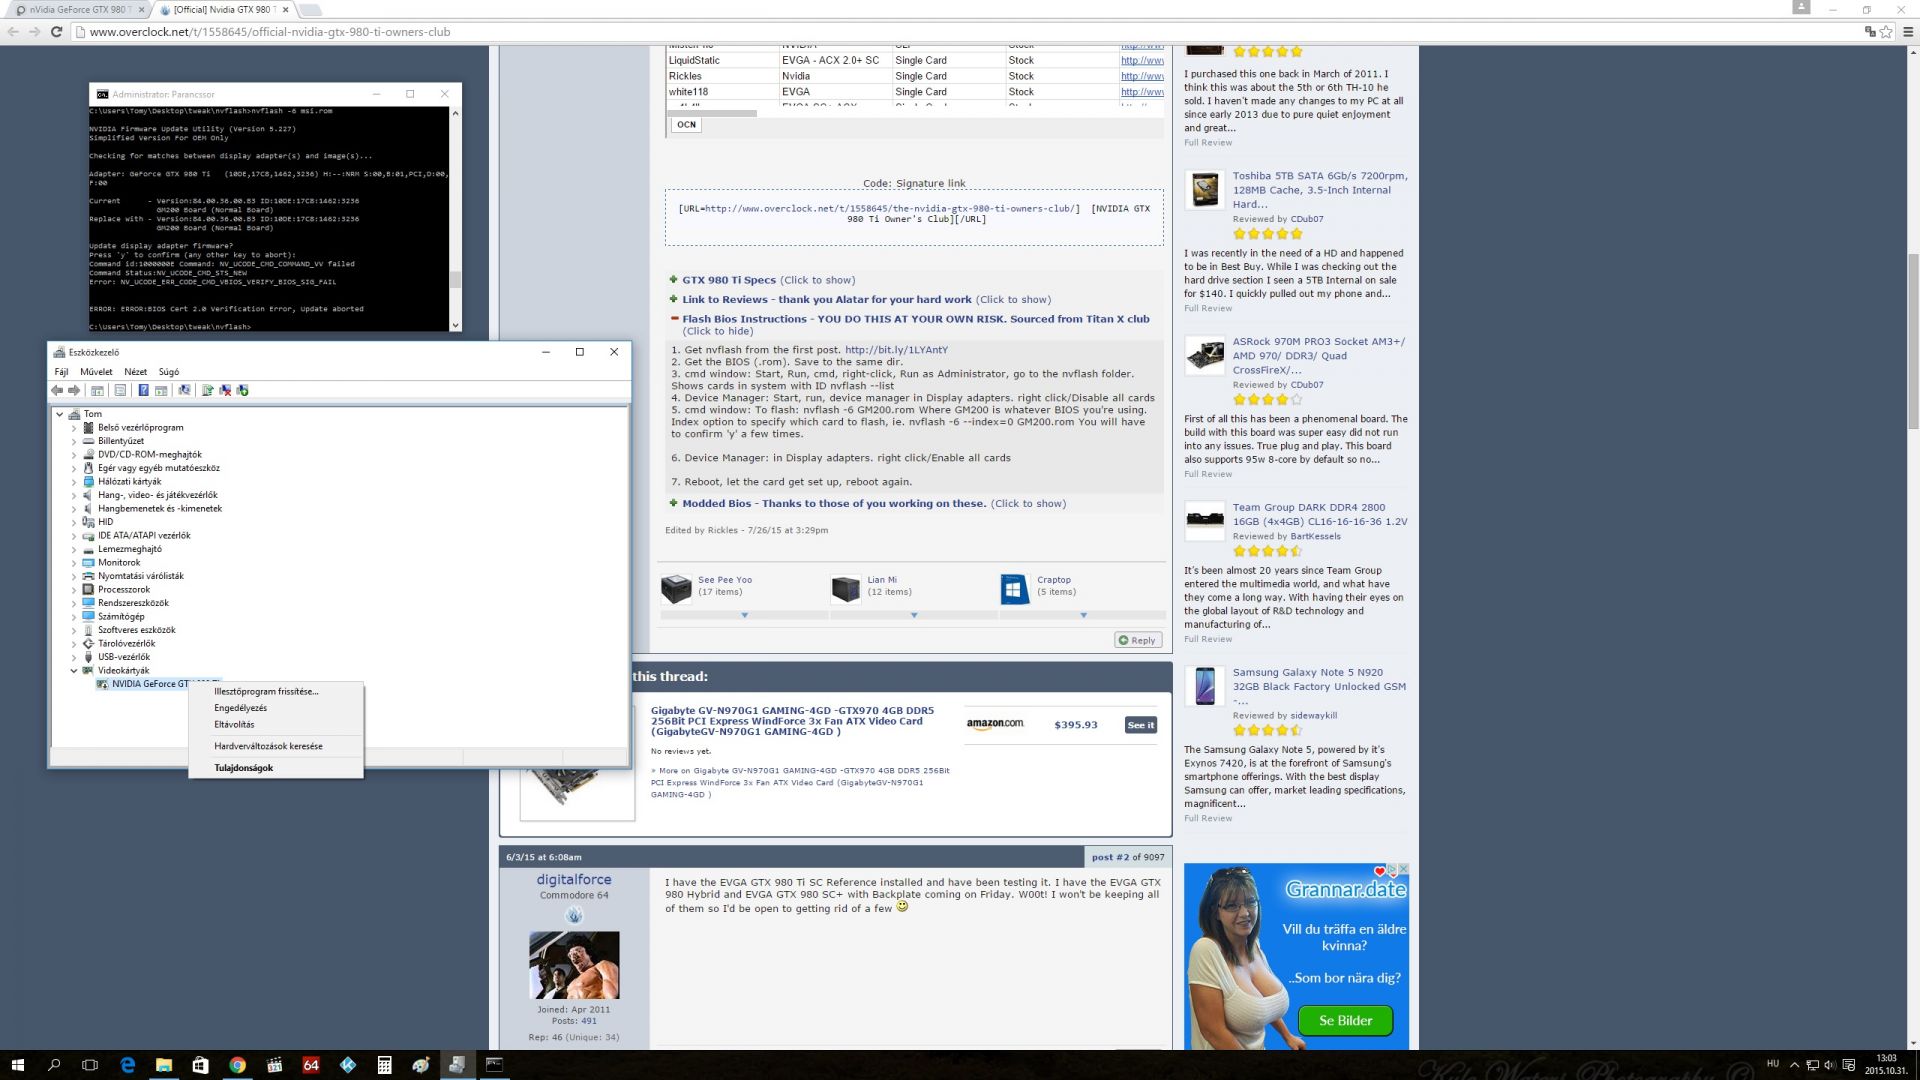This screenshot has height=1080, width=1920.
Task: Switch to the Command Prompt taskbar icon
Action: [x=494, y=1065]
